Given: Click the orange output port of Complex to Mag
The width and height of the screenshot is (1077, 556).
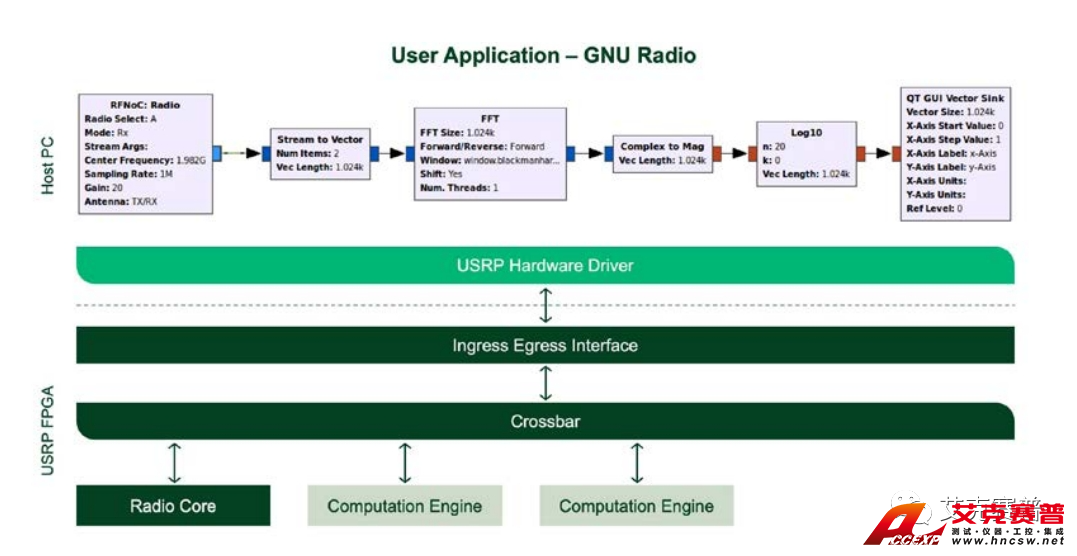Looking at the screenshot, I should point(716,154).
